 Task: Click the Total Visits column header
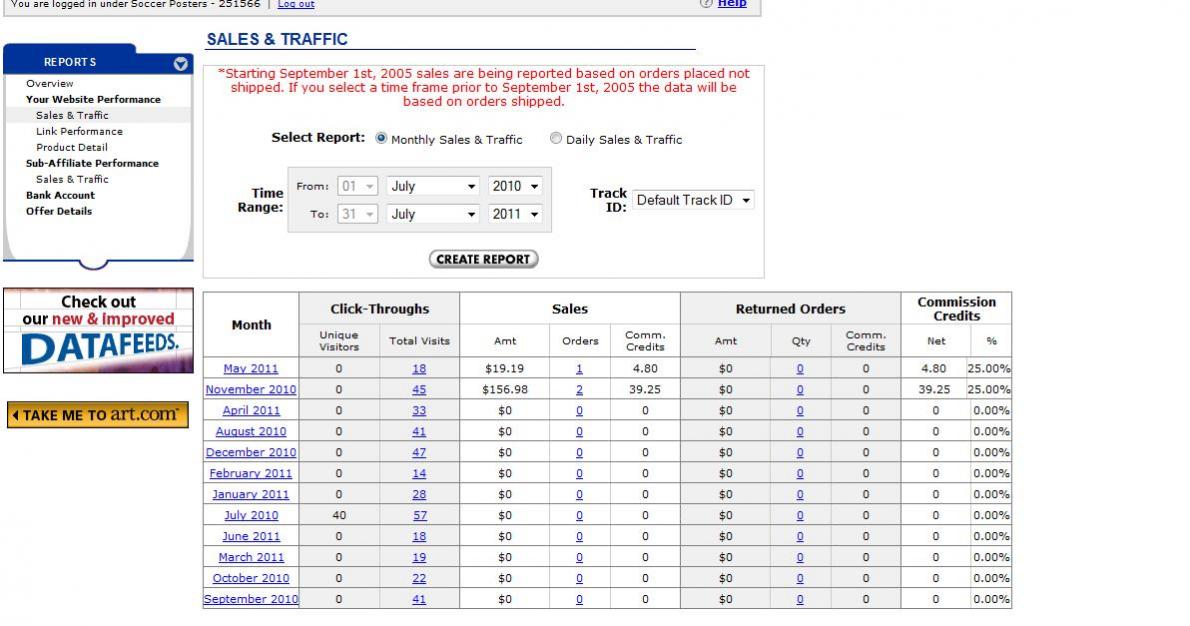click(419, 341)
